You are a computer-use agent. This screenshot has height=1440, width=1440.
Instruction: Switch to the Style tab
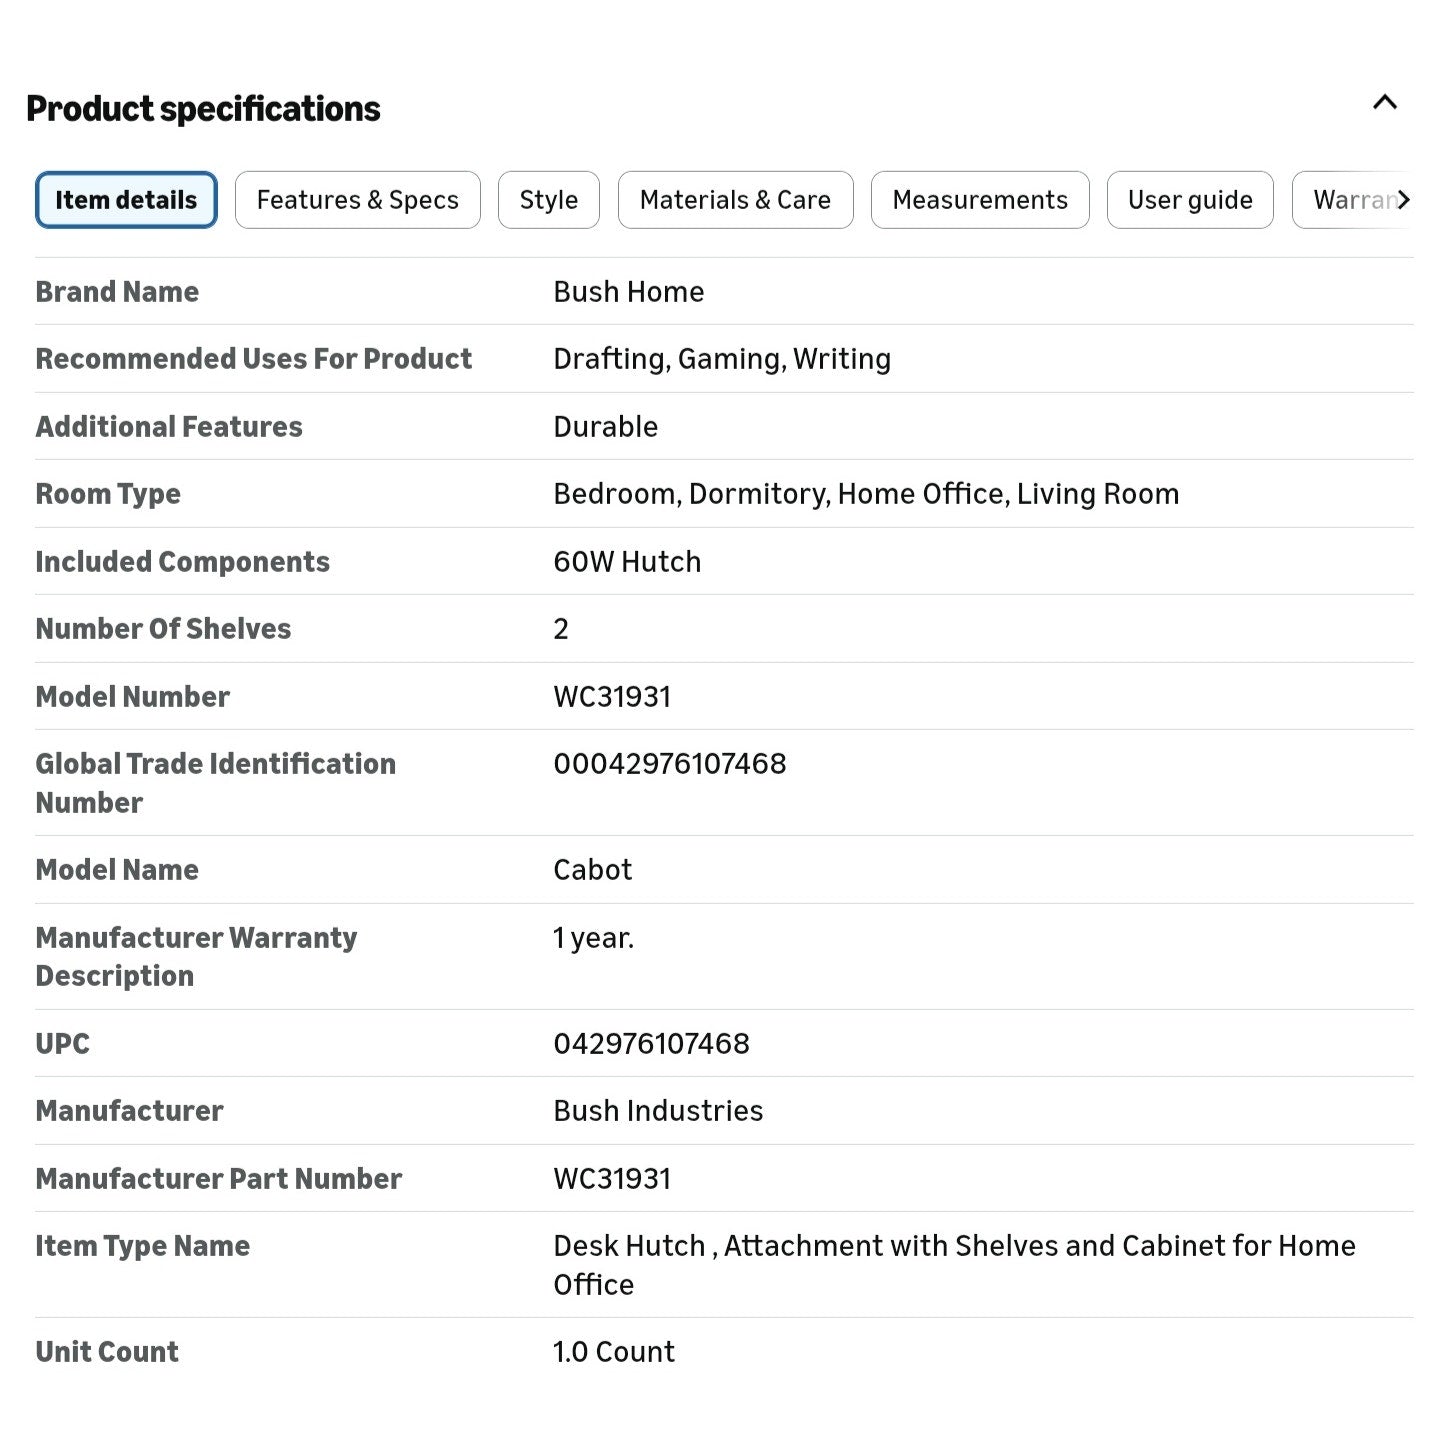click(549, 200)
